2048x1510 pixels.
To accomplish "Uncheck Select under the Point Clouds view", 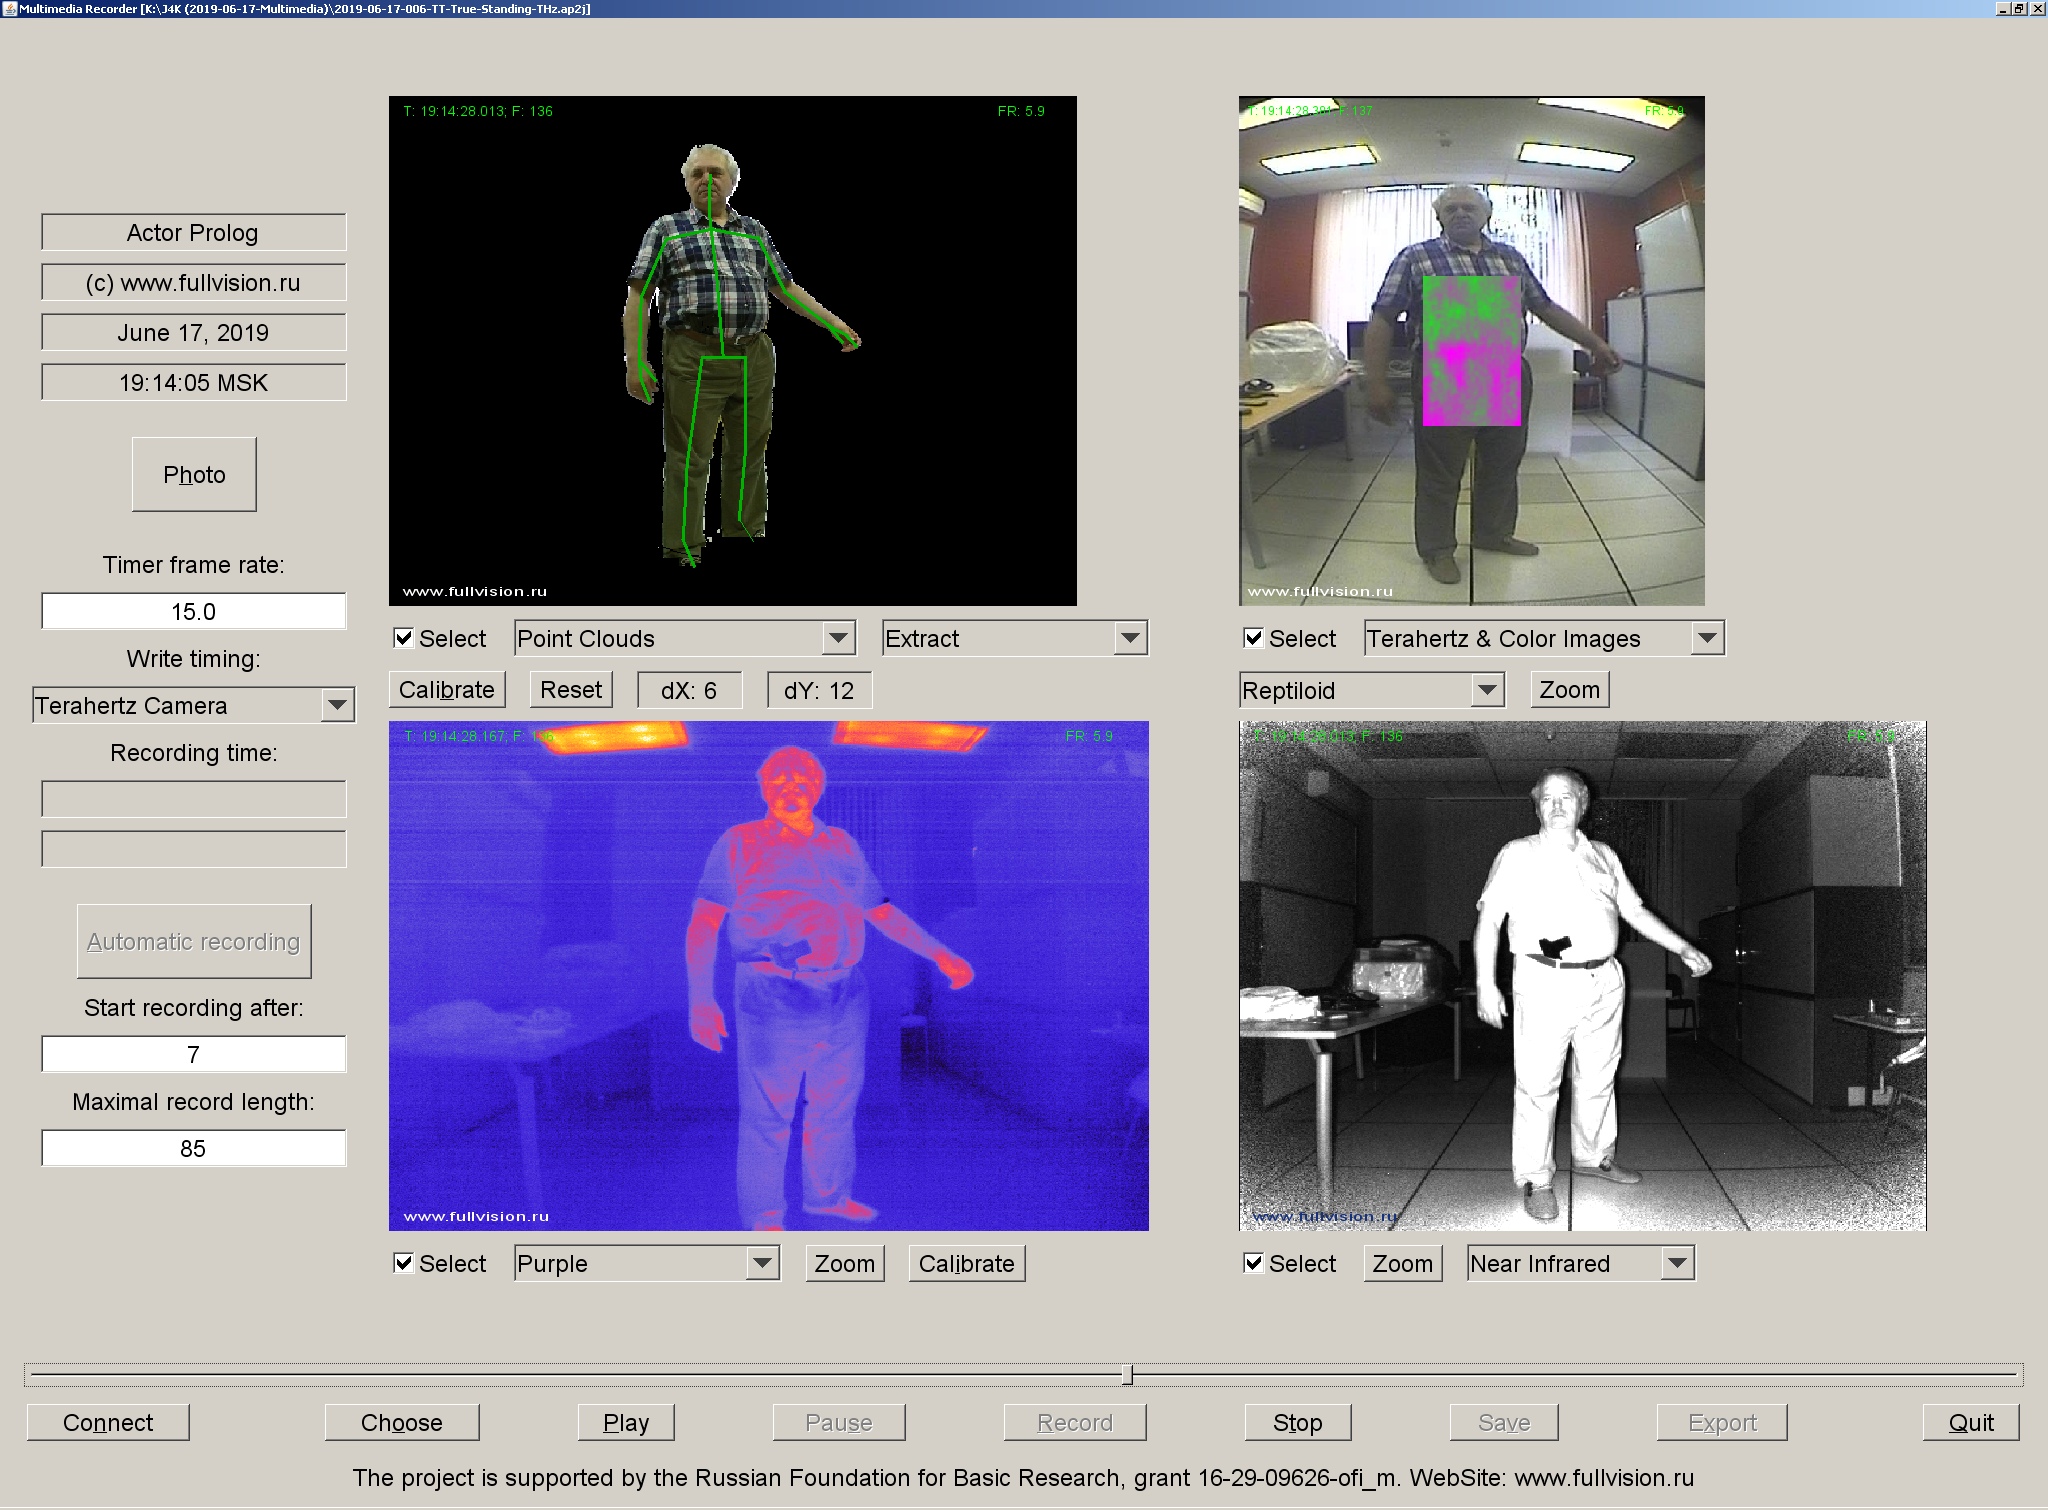I will coord(404,637).
